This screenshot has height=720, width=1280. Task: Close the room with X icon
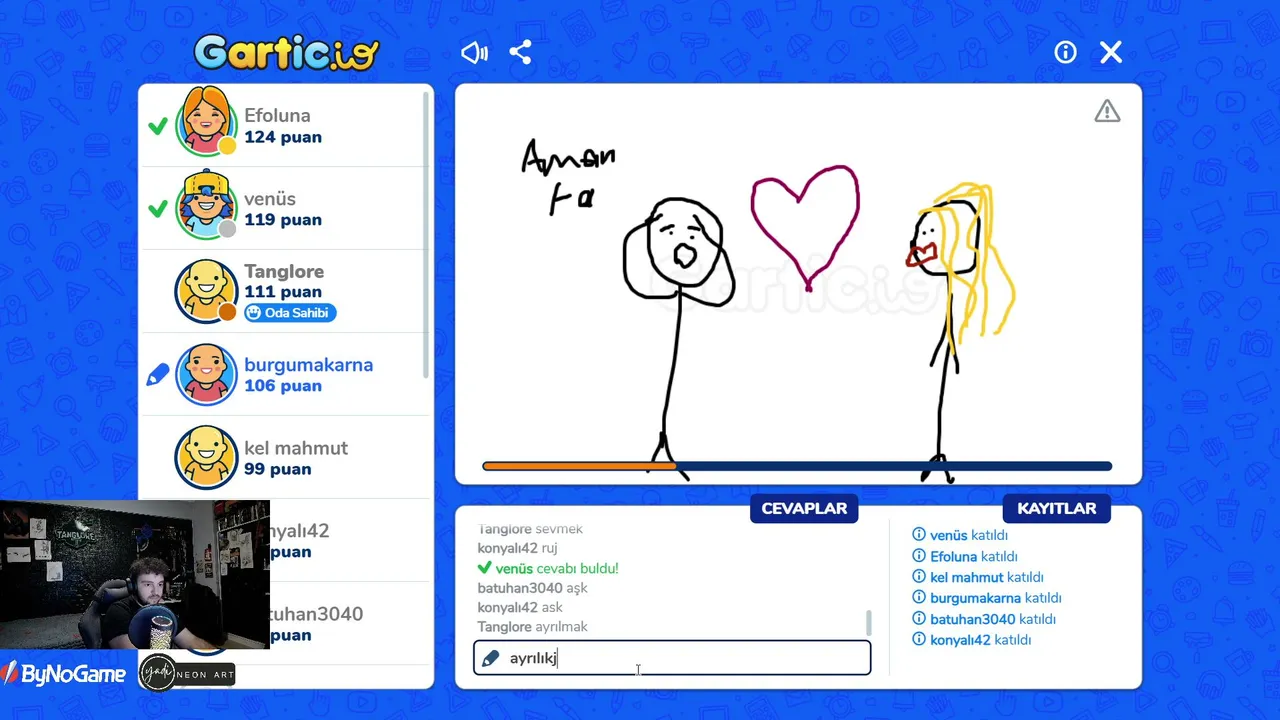pos(1111,53)
